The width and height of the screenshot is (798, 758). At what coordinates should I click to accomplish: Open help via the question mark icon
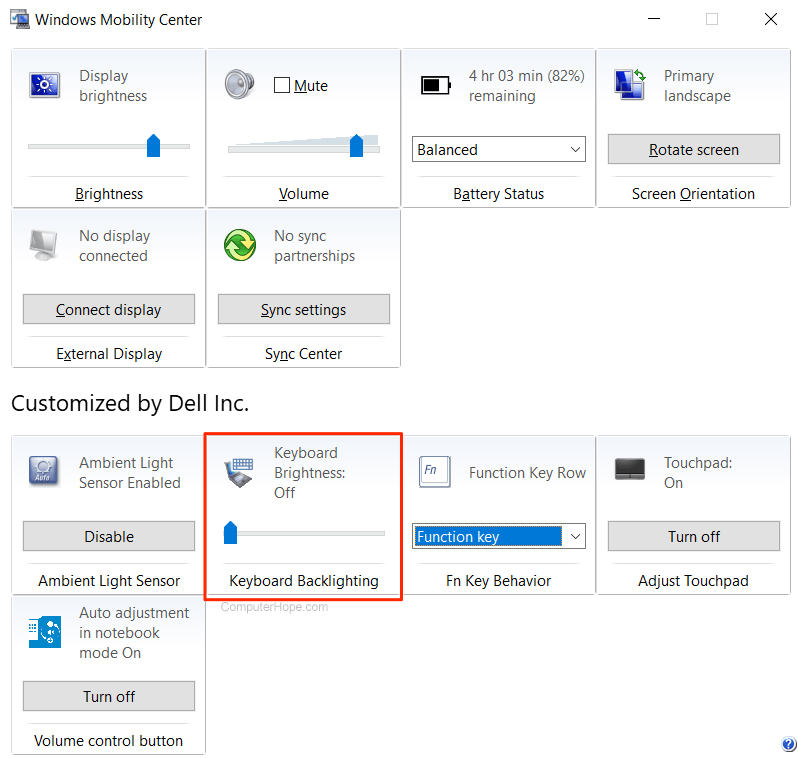point(788,744)
